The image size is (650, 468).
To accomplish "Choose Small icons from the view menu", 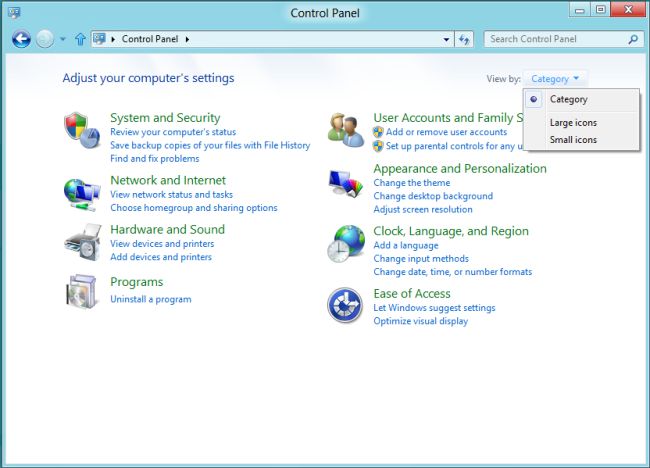I will tap(573, 140).
